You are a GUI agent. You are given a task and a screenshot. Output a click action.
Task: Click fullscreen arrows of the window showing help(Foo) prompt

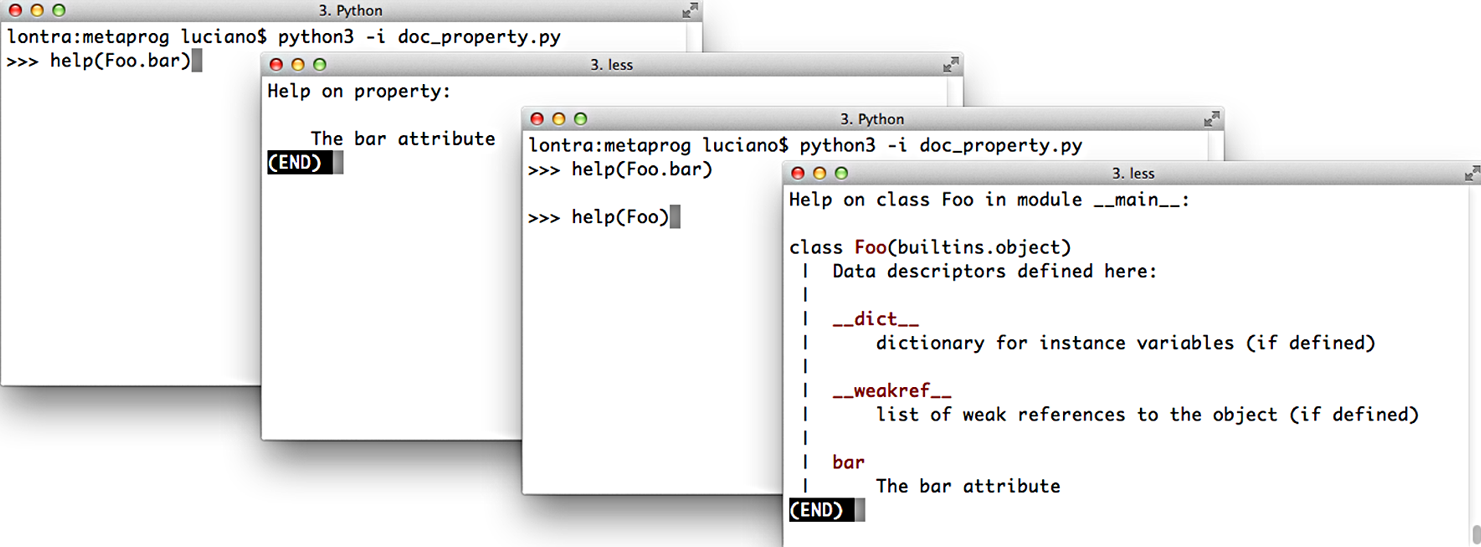[x=1211, y=119]
